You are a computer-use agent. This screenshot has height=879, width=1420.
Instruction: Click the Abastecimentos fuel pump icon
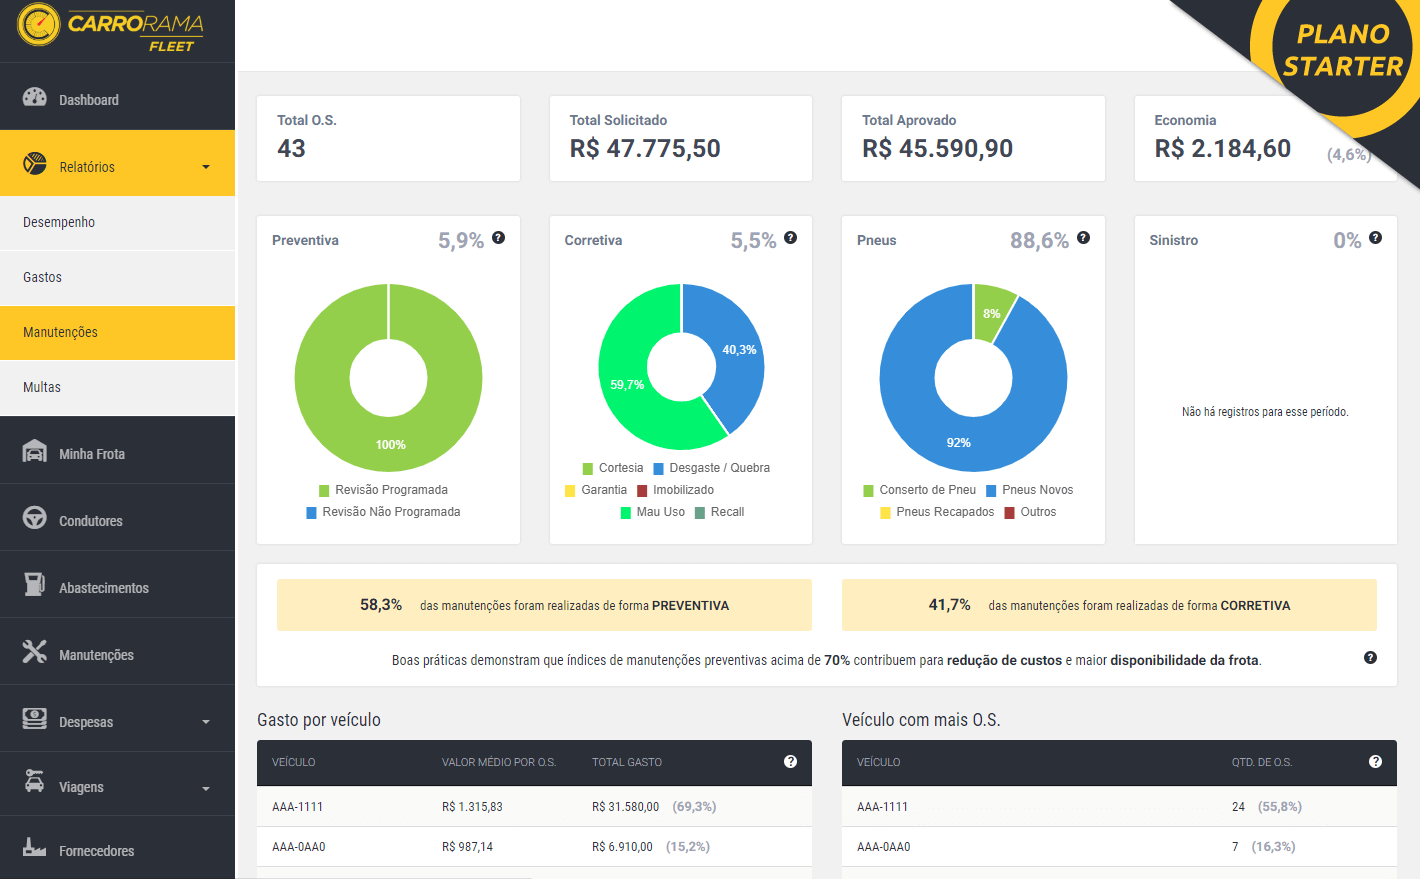pos(35,585)
